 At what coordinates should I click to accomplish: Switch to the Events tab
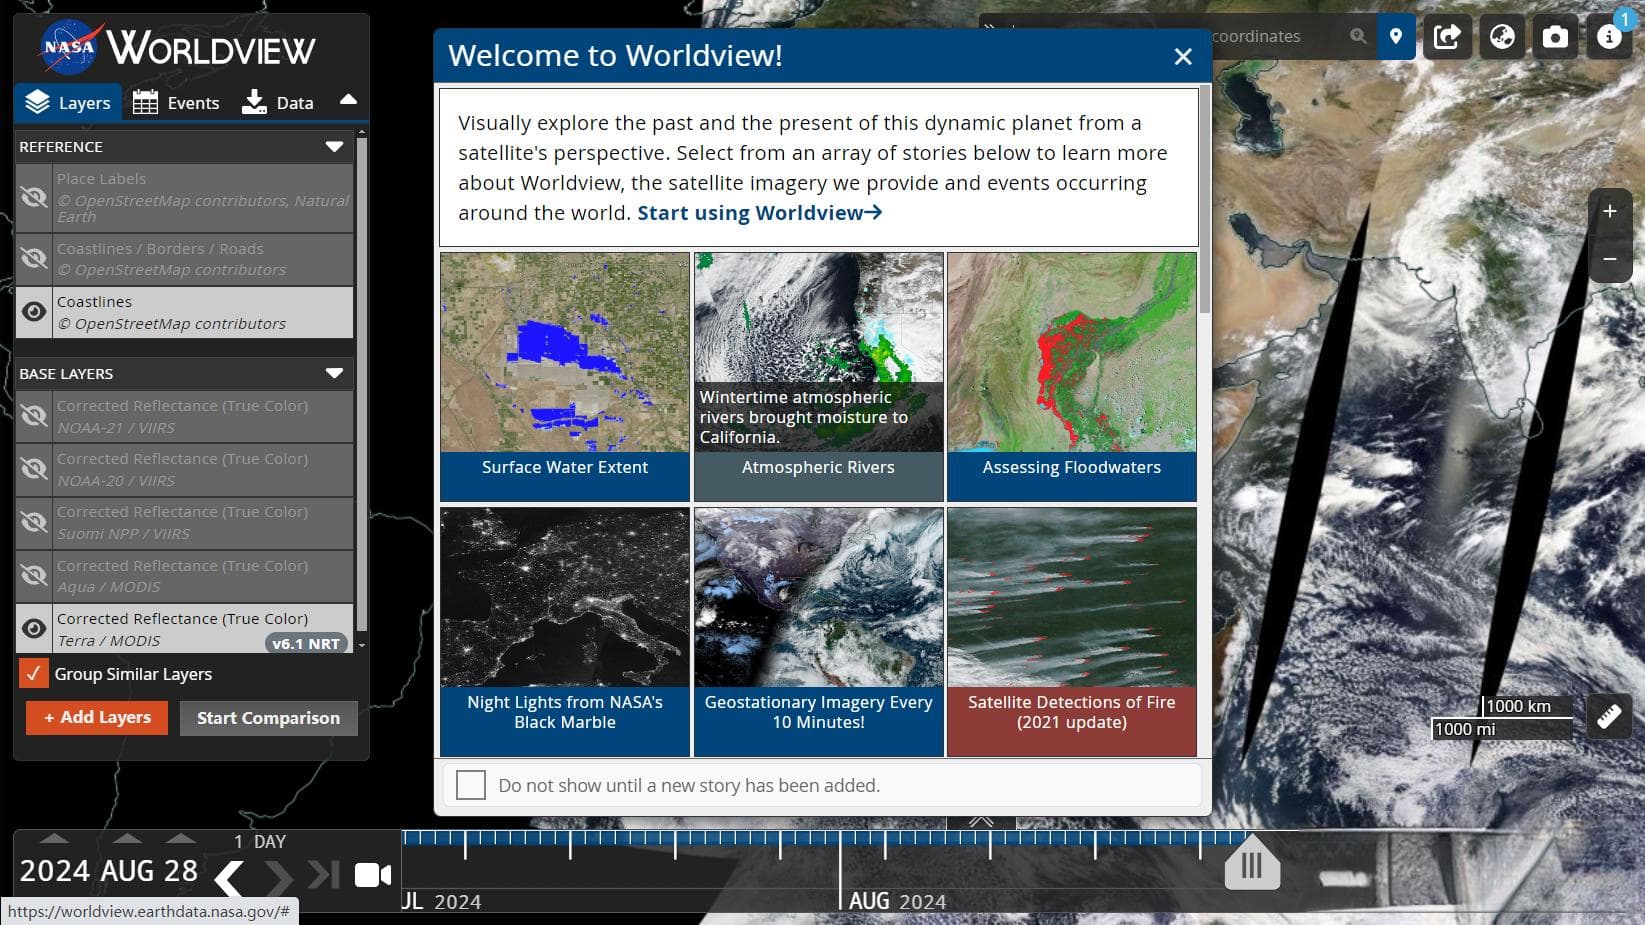[176, 102]
